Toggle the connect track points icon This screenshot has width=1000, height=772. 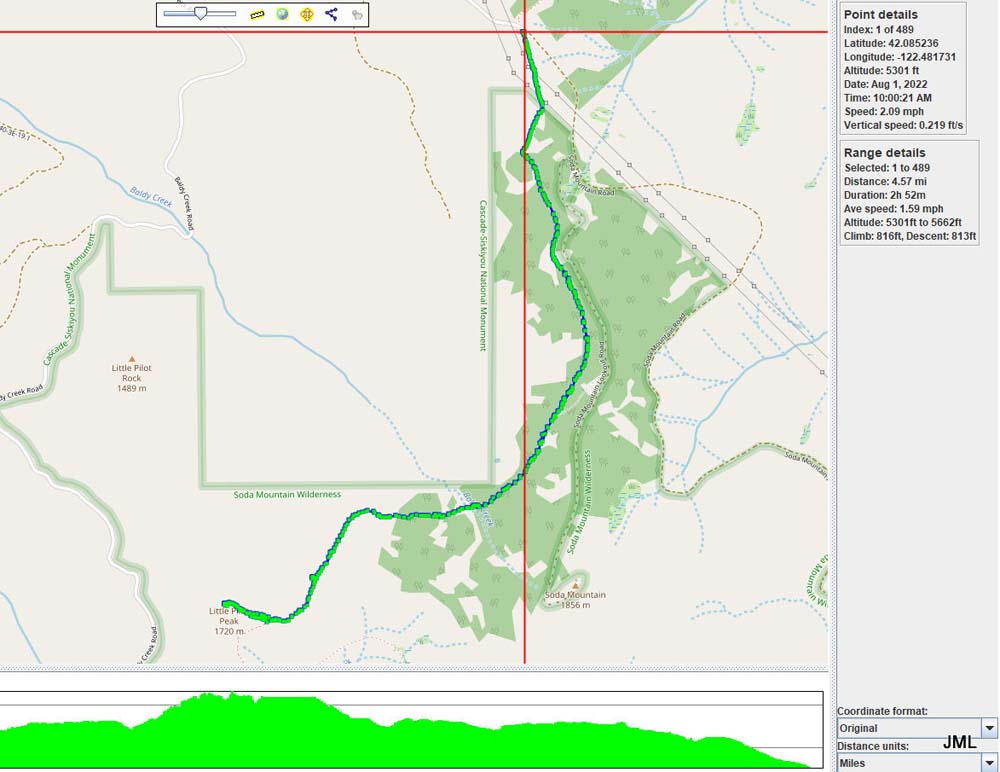point(332,15)
